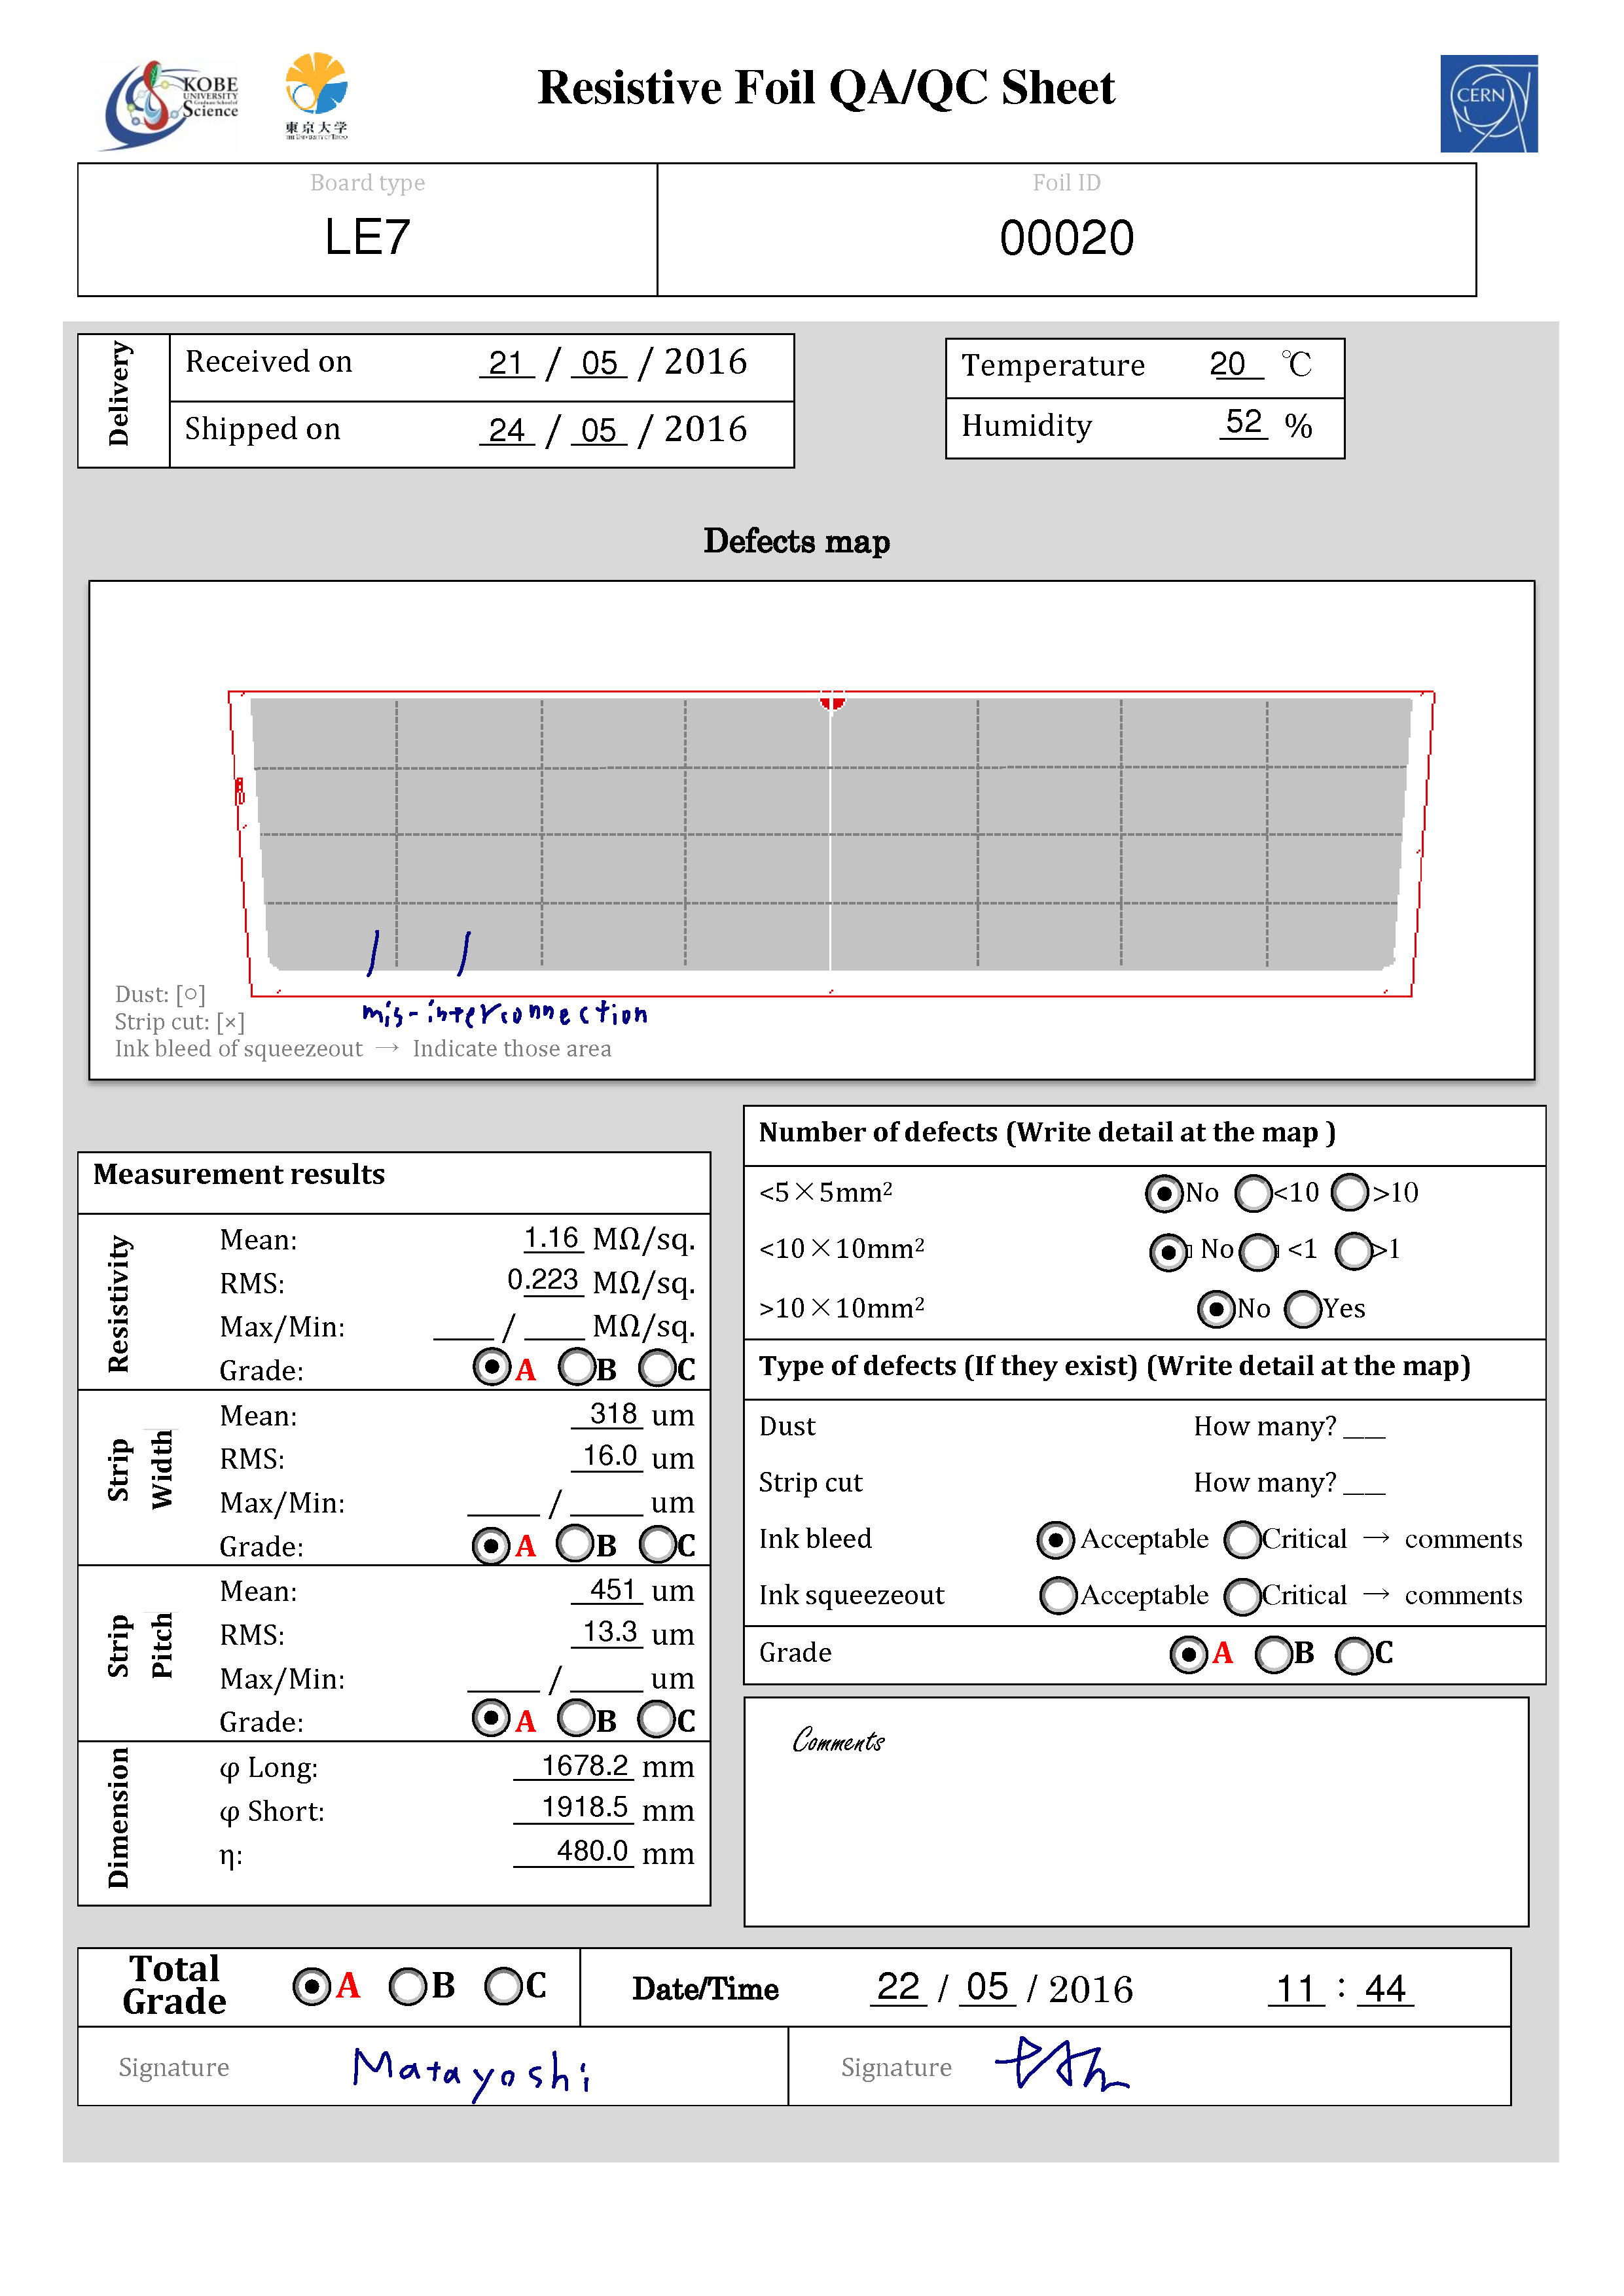Choose >1 for <10×10mm² defects
Screen dimensions: 1624x2296
[x=1354, y=1250]
